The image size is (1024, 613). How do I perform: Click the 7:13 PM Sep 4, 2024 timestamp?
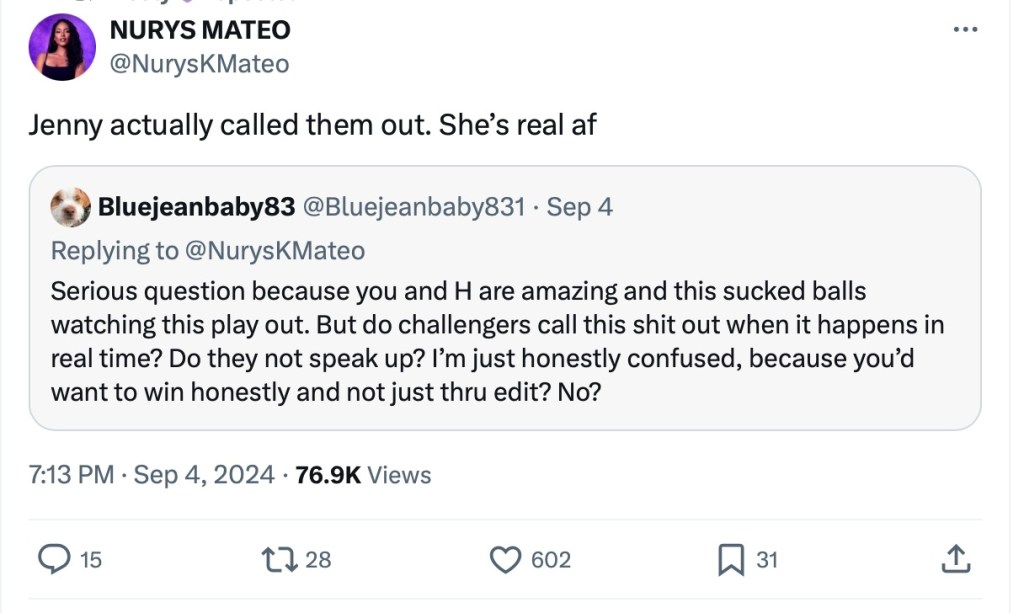151,475
